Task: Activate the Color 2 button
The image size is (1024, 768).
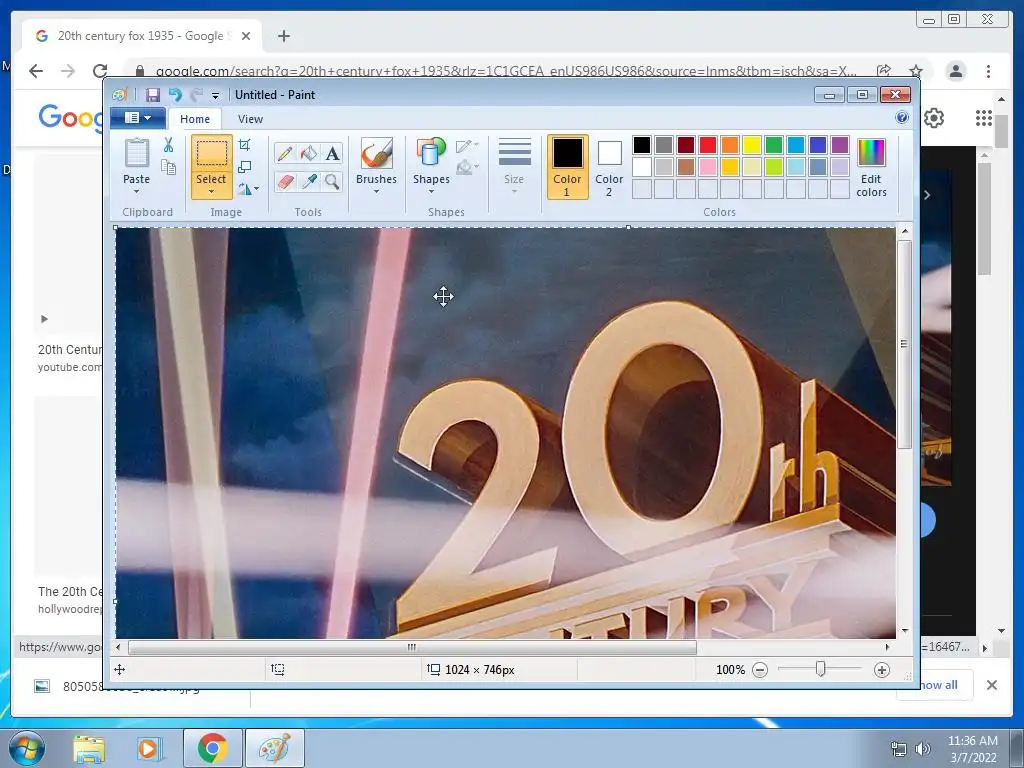Action: pos(609,167)
